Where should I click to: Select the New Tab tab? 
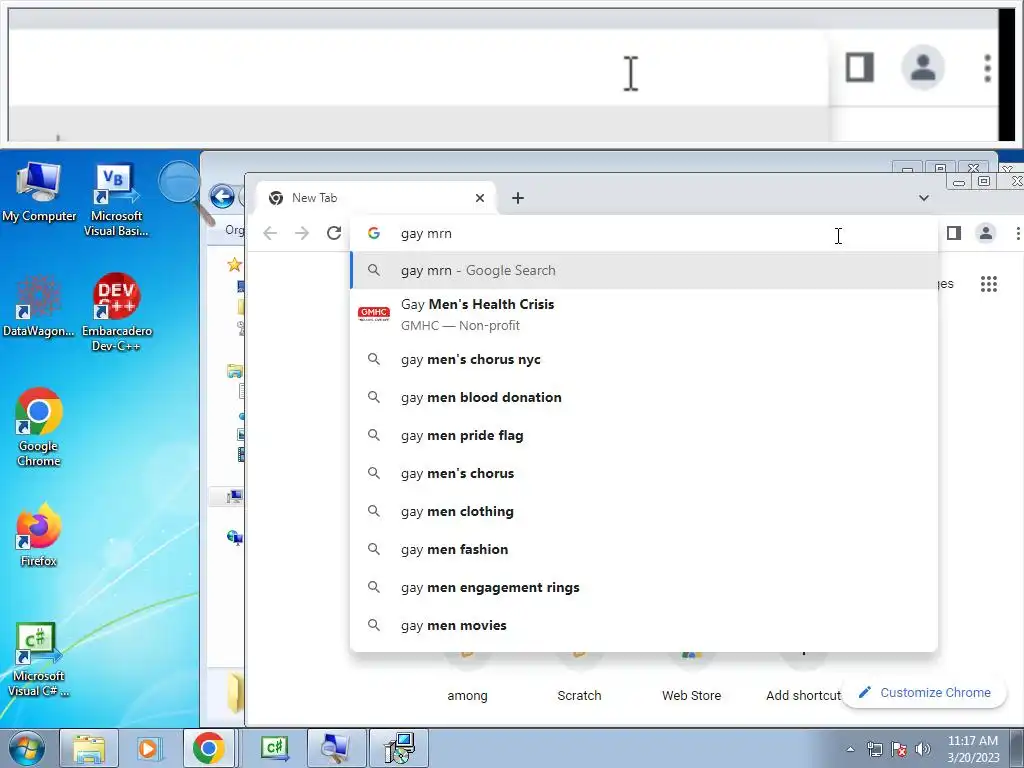point(376,198)
